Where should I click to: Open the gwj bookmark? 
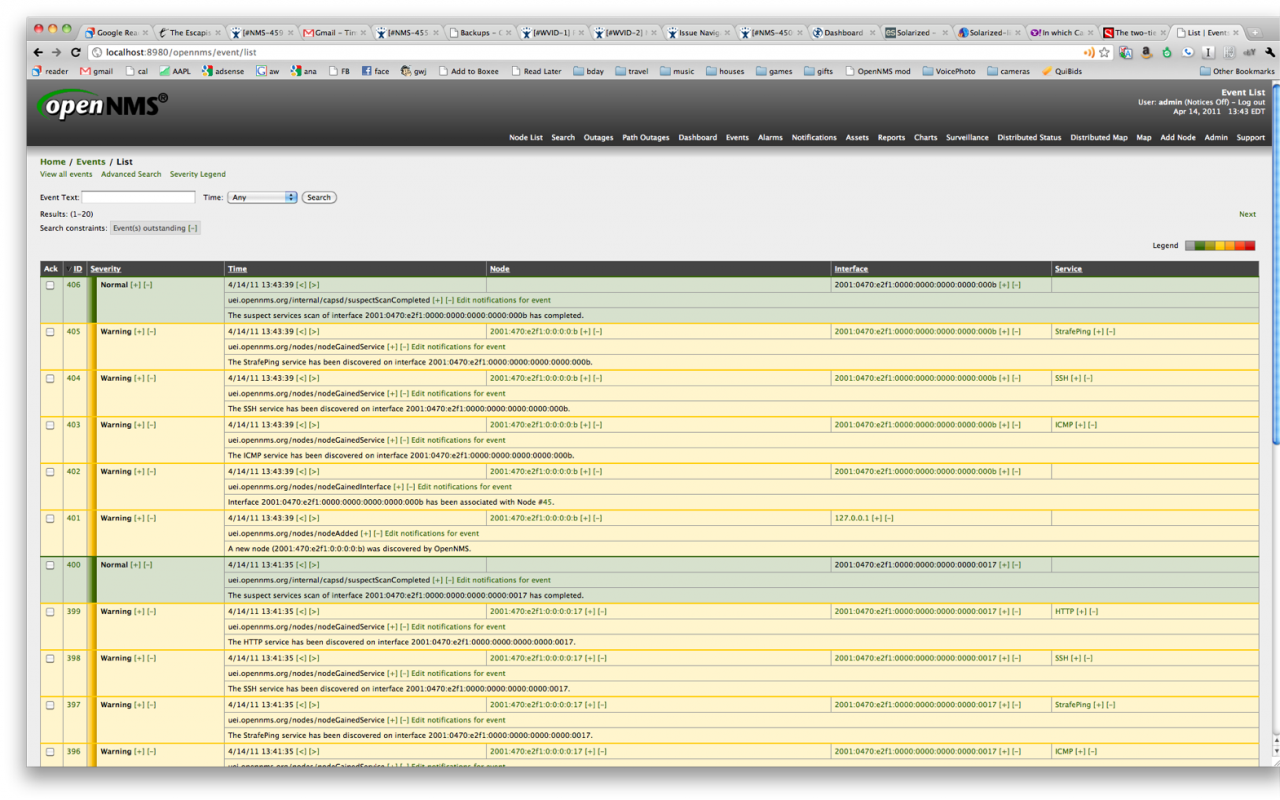(x=414, y=71)
